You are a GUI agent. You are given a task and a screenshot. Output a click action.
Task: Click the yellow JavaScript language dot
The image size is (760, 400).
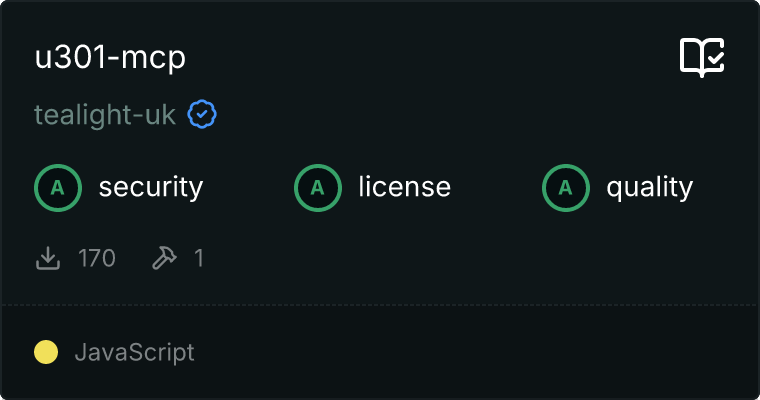pos(46,352)
